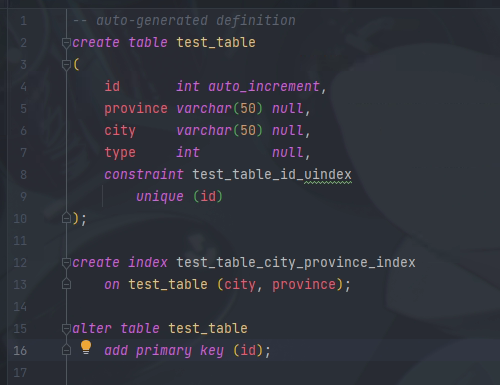The width and height of the screenshot is (500, 385).
Task: Click line number 12 in gutter
Action: click(20, 263)
